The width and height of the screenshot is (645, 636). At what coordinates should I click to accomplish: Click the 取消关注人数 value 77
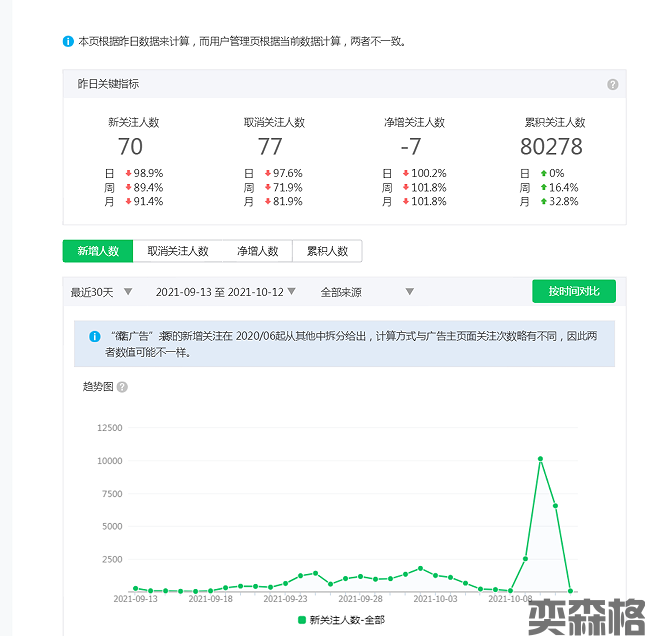coord(270,147)
